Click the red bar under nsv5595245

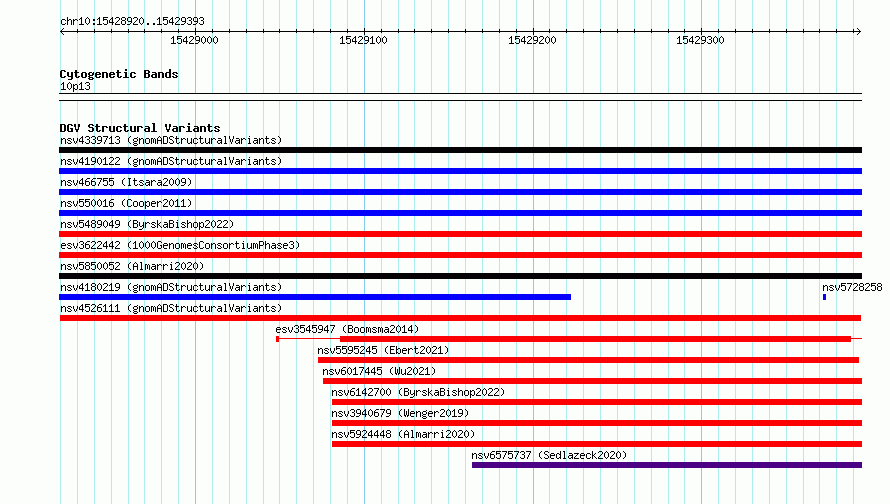pos(589,360)
